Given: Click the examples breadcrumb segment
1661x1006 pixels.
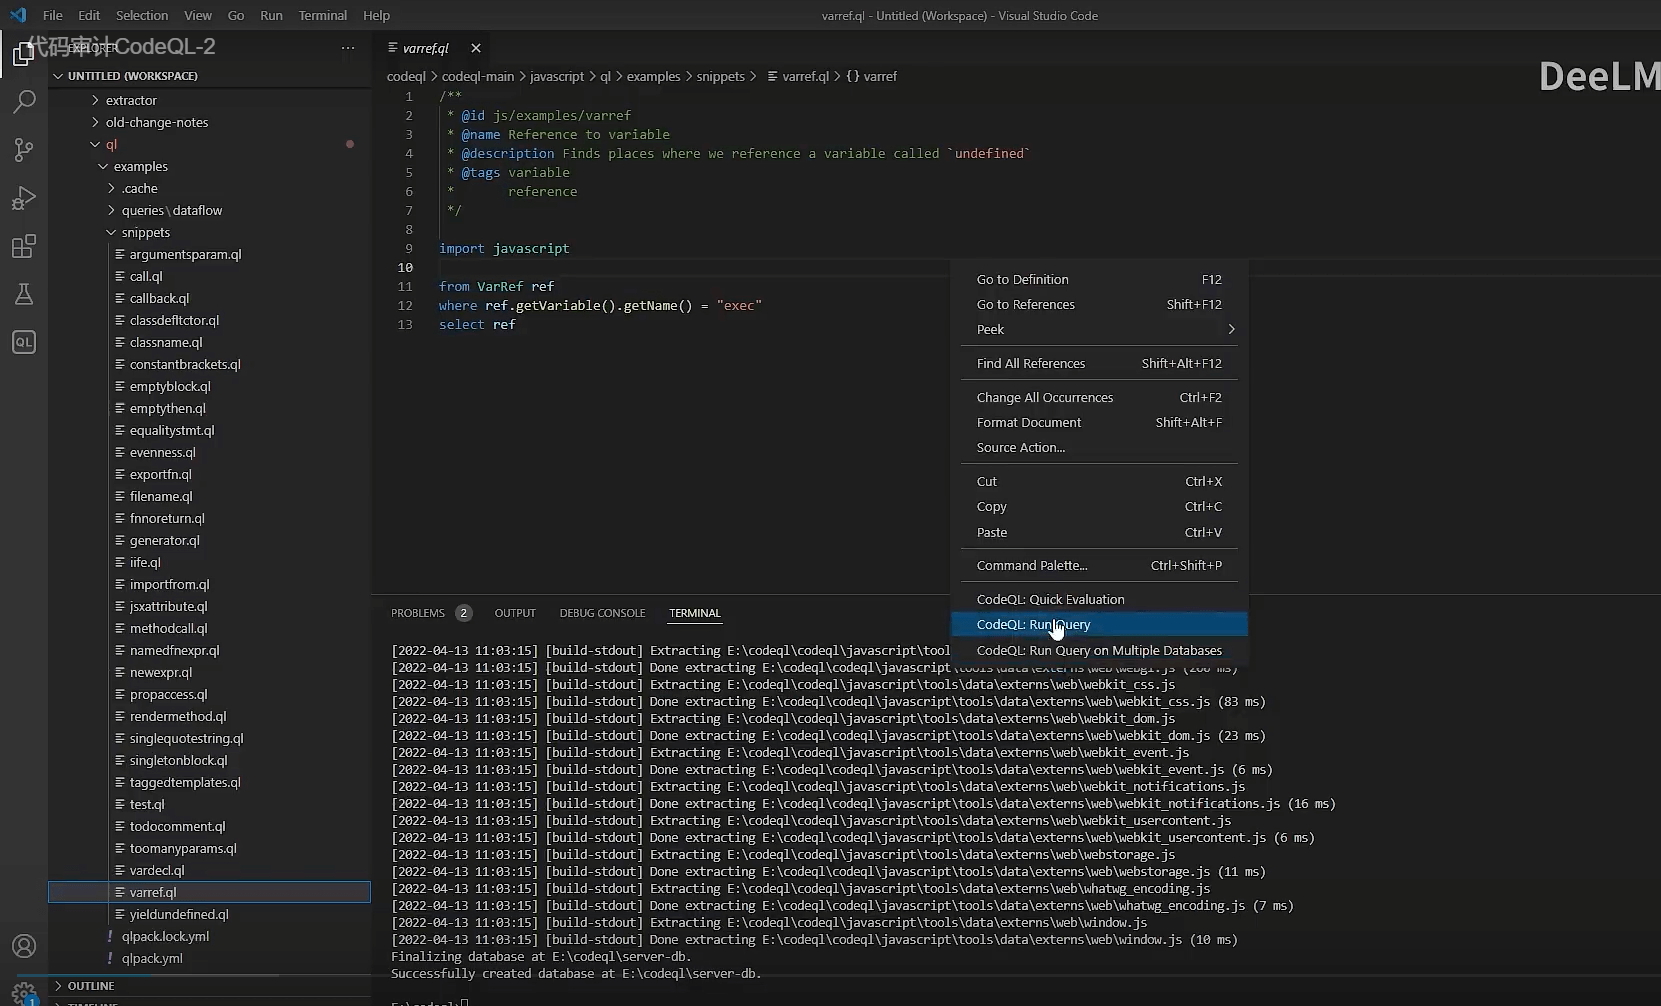Looking at the screenshot, I should tap(653, 76).
